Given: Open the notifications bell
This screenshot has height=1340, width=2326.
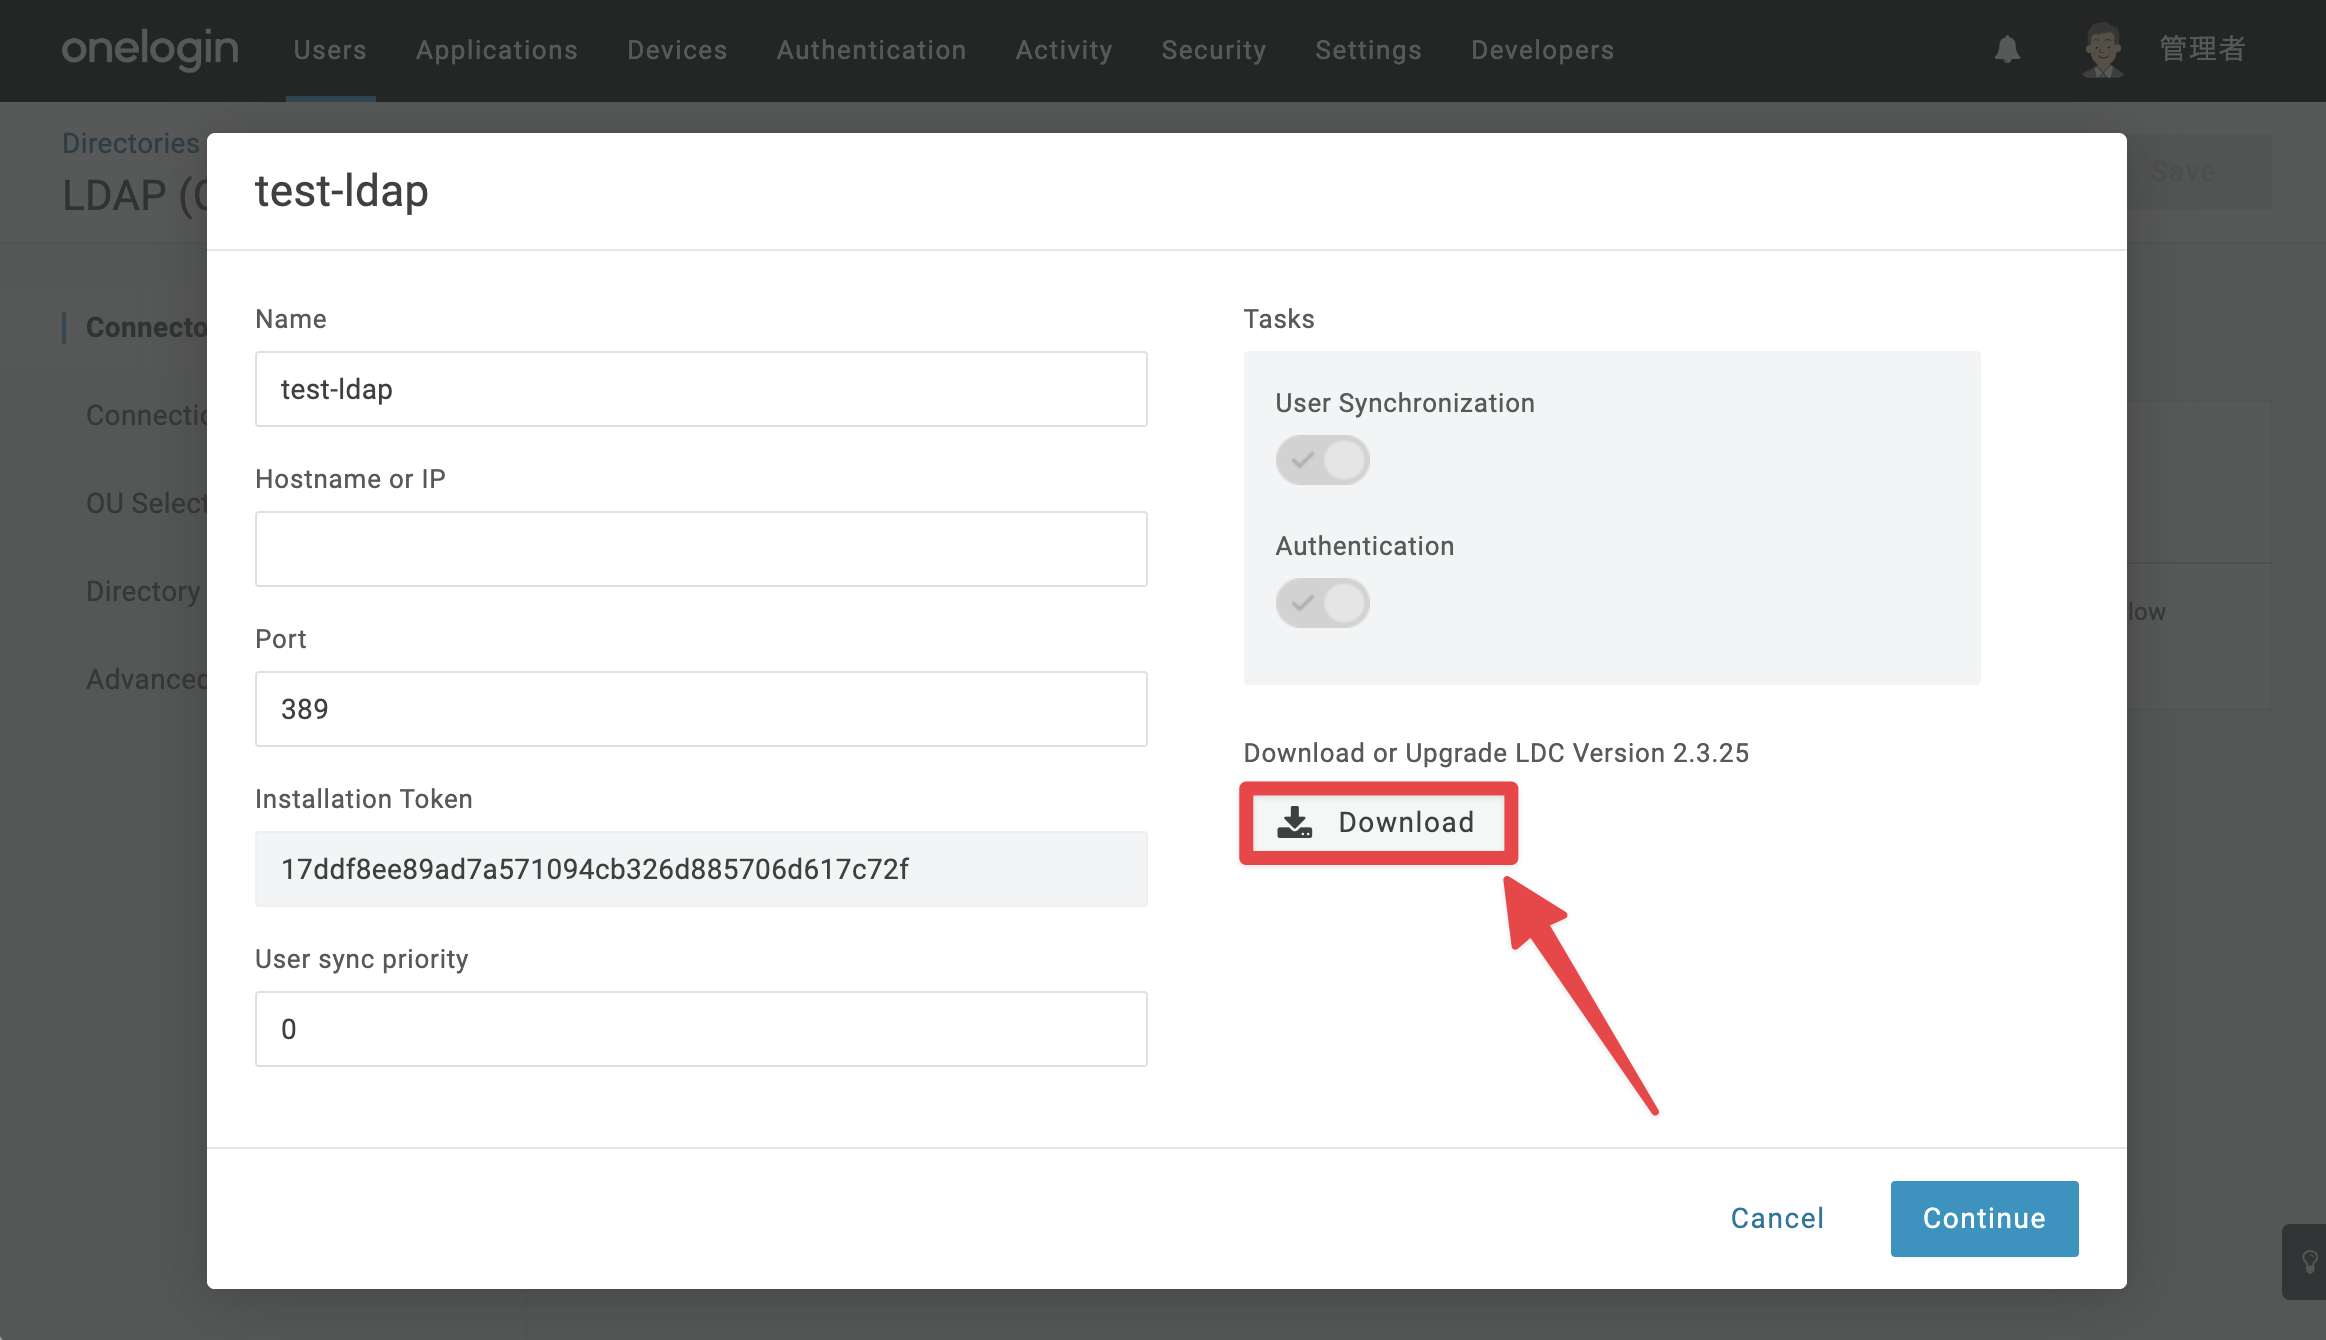Looking at the screenshot, I should pos(2007,49).
